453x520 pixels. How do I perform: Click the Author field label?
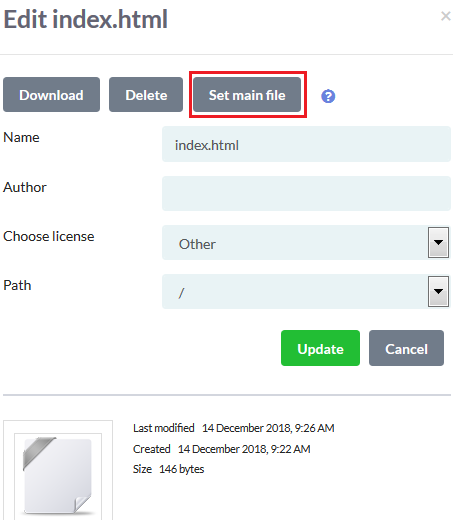(x=25, y=187)
